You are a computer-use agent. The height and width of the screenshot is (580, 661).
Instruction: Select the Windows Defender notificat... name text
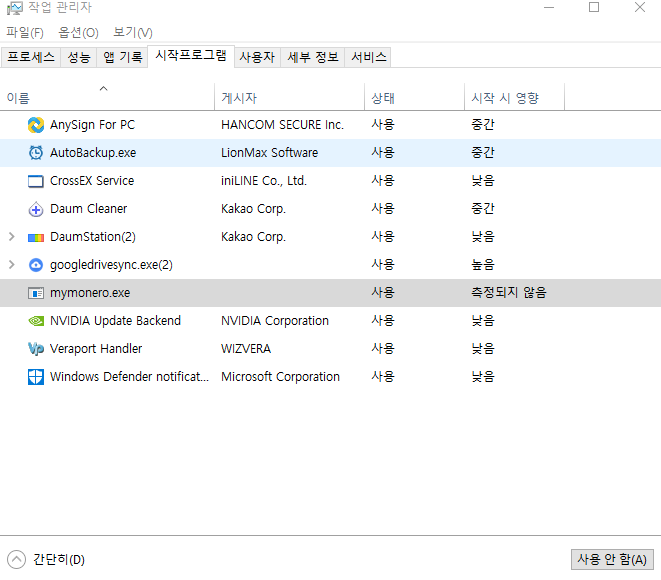(x=129, y=377)
